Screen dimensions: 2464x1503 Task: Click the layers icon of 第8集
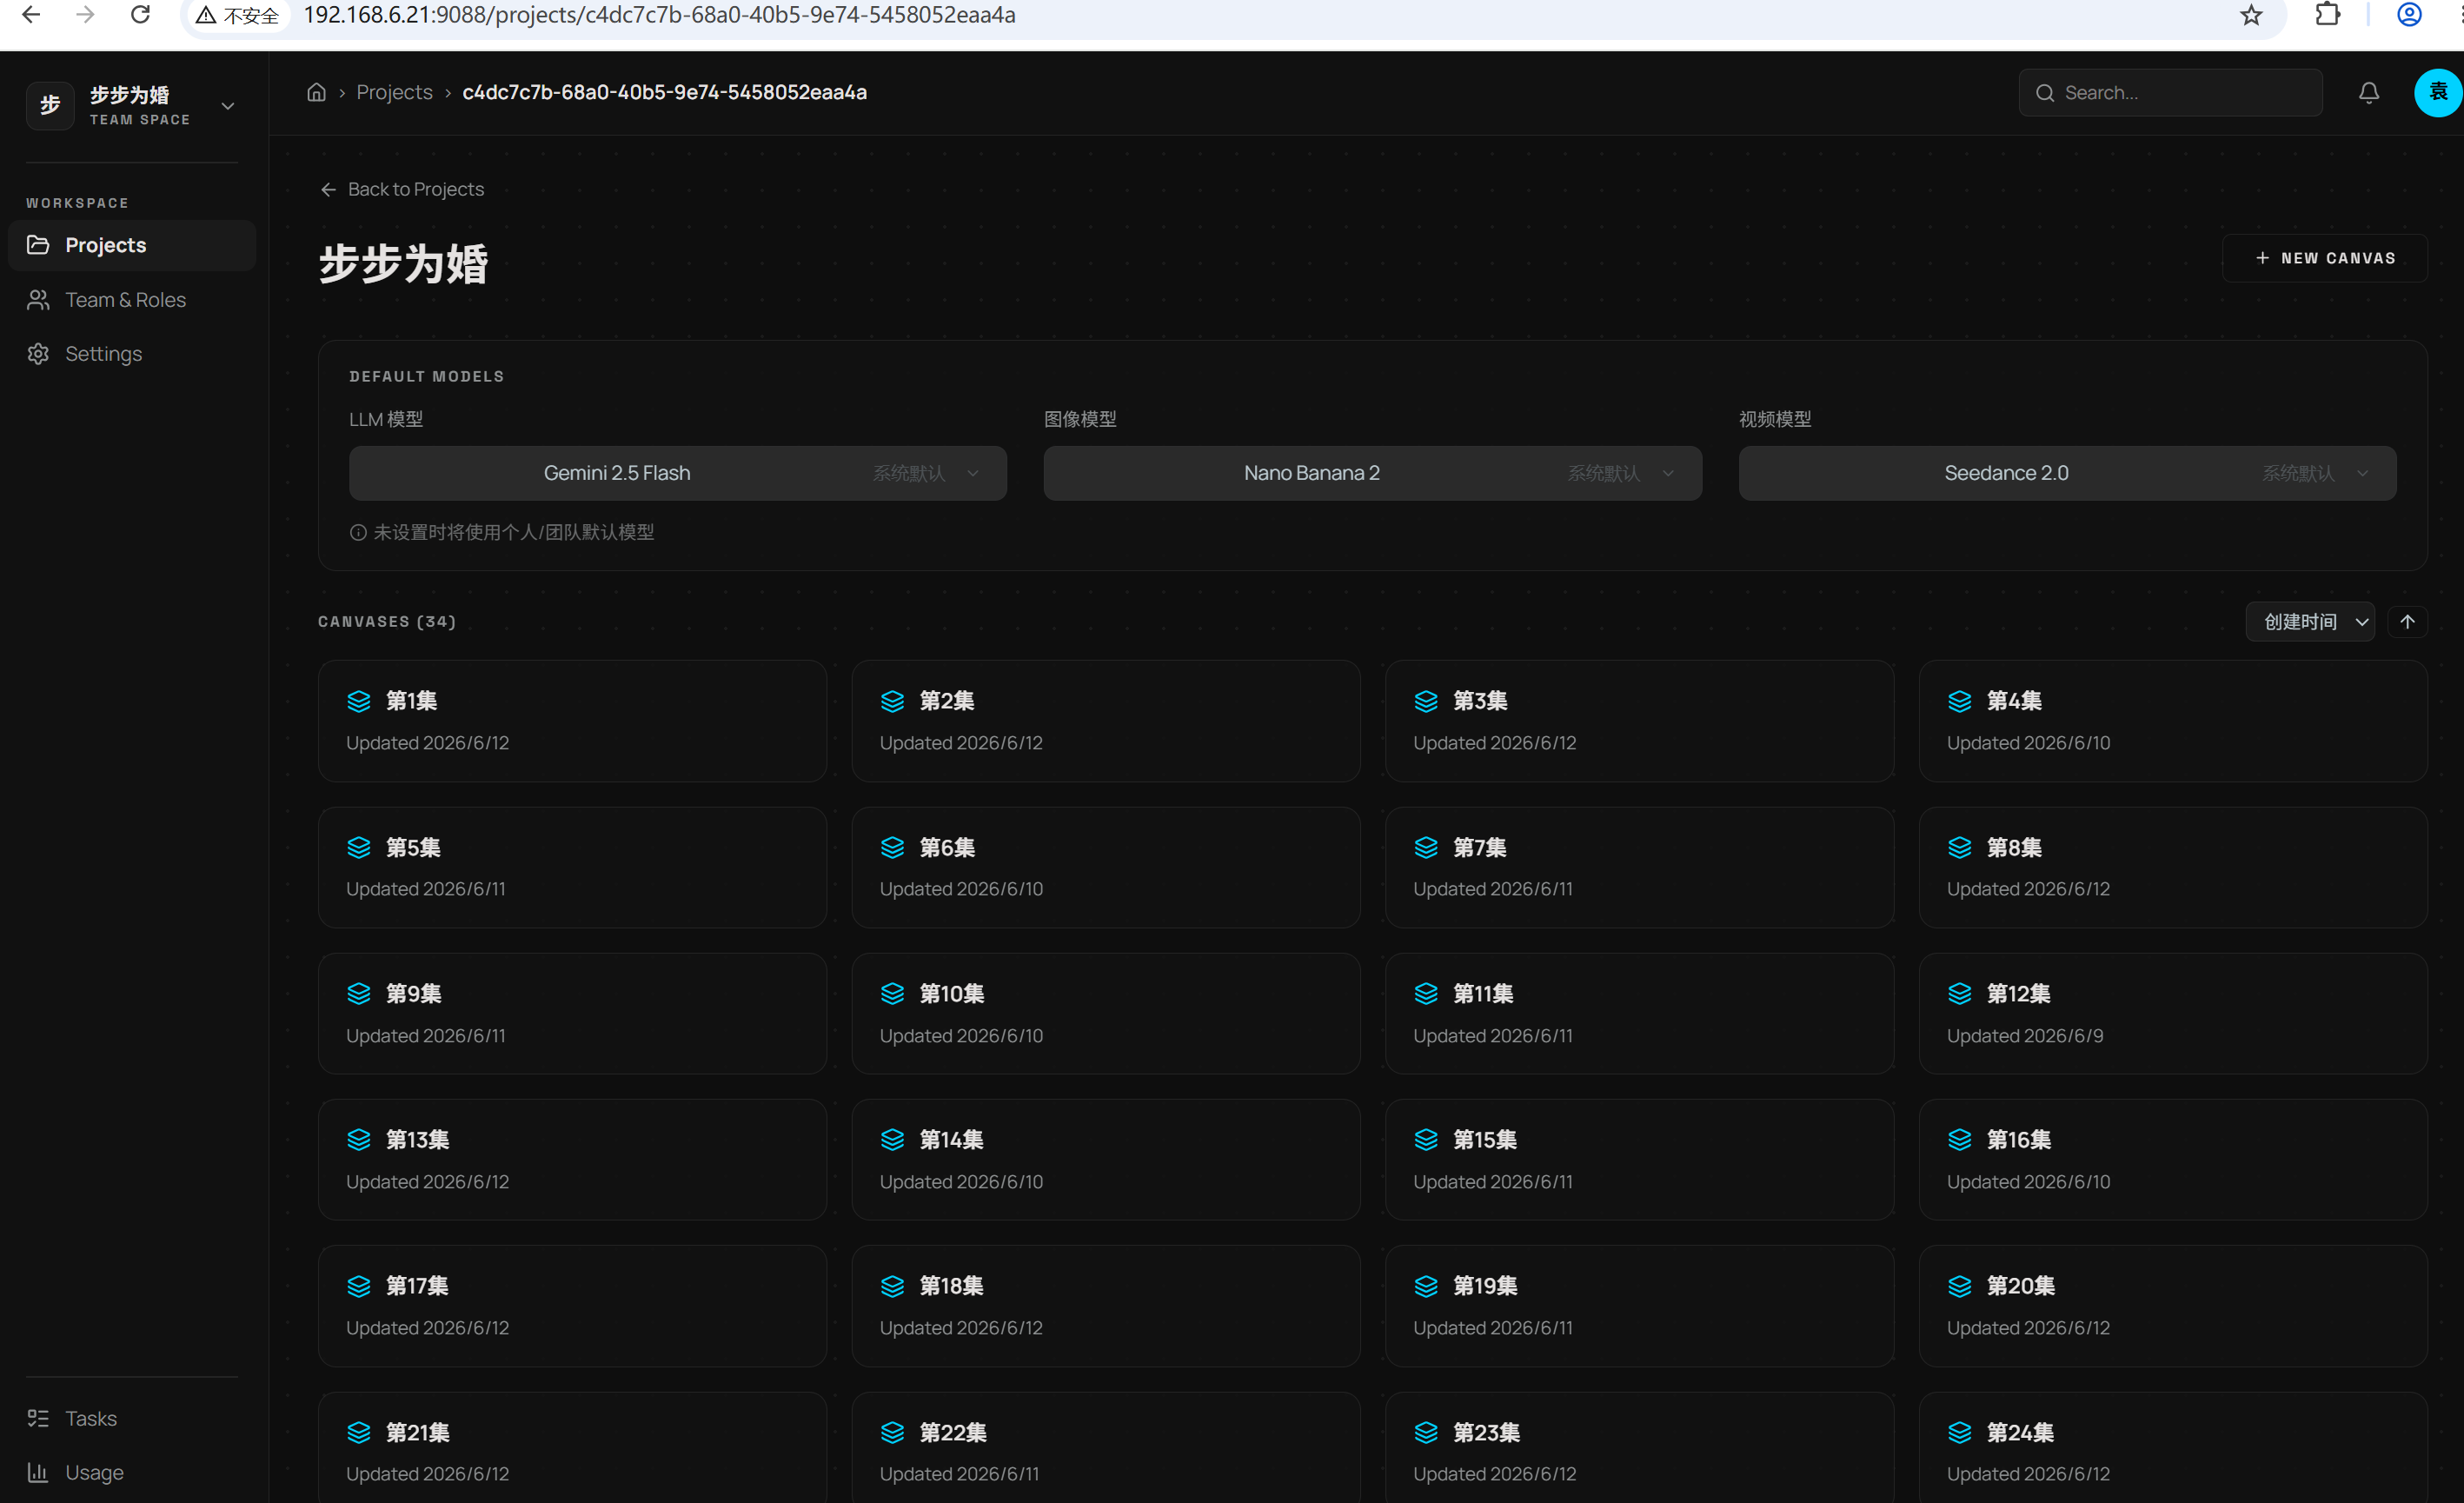click(1960, 848)
